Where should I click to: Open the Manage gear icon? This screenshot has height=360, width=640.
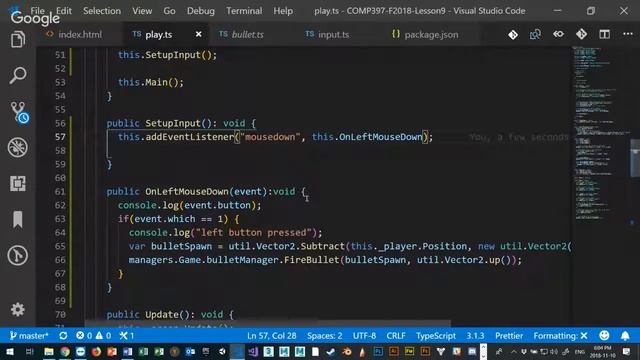[x=18, y=310]
